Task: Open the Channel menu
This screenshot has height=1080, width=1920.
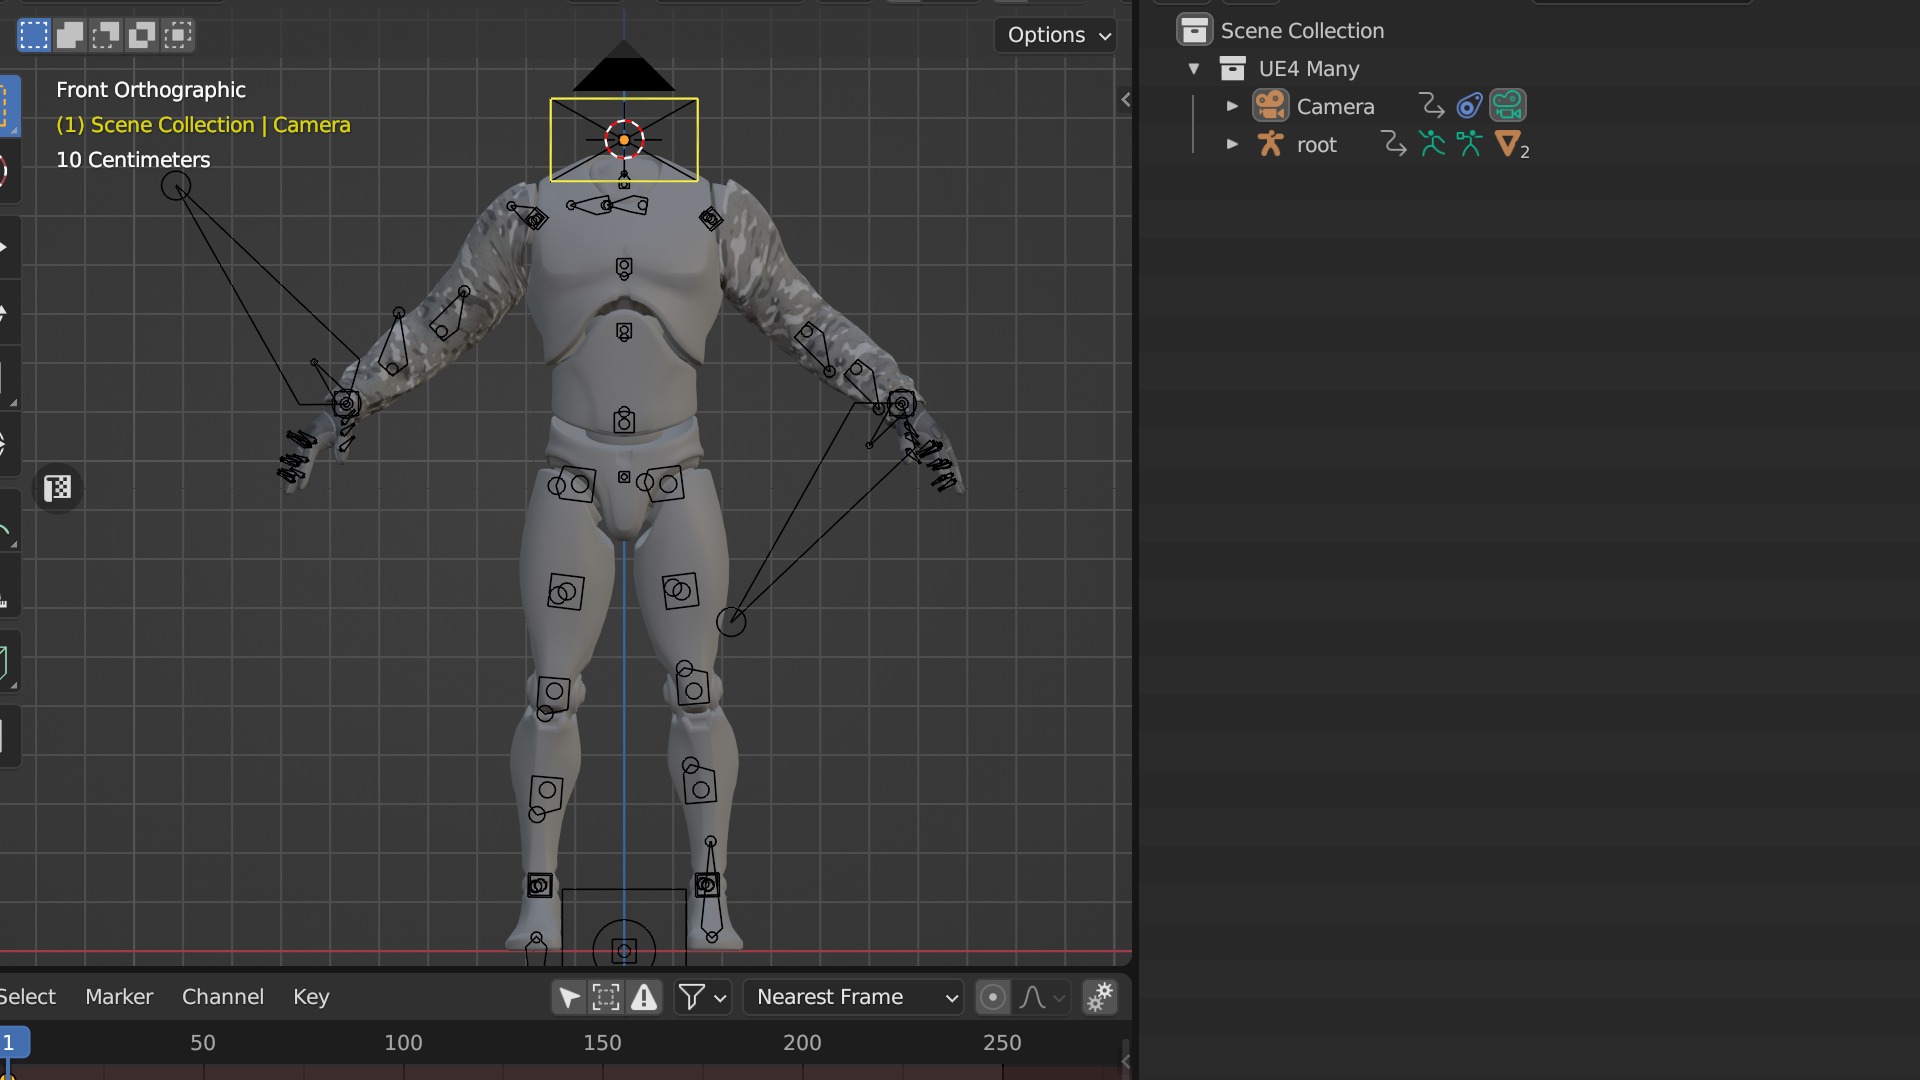Action: pyautogui.click(x=223, y=997)
